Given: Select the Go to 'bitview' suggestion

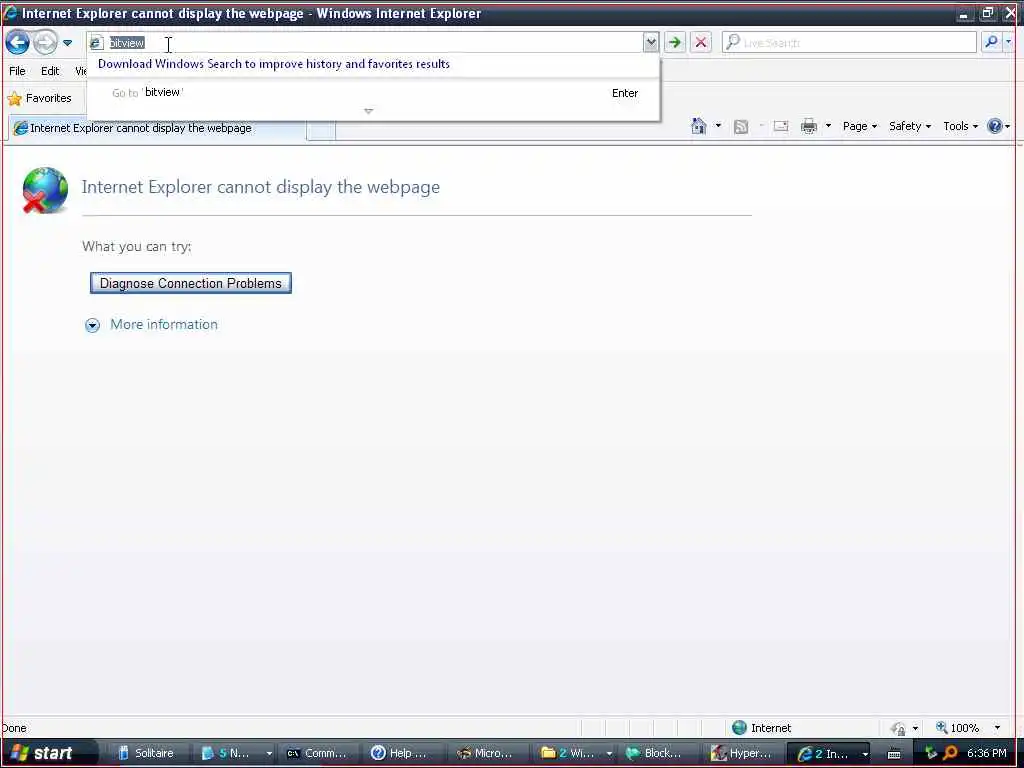Looking at the screenshot, I should [x=374, y=93].
